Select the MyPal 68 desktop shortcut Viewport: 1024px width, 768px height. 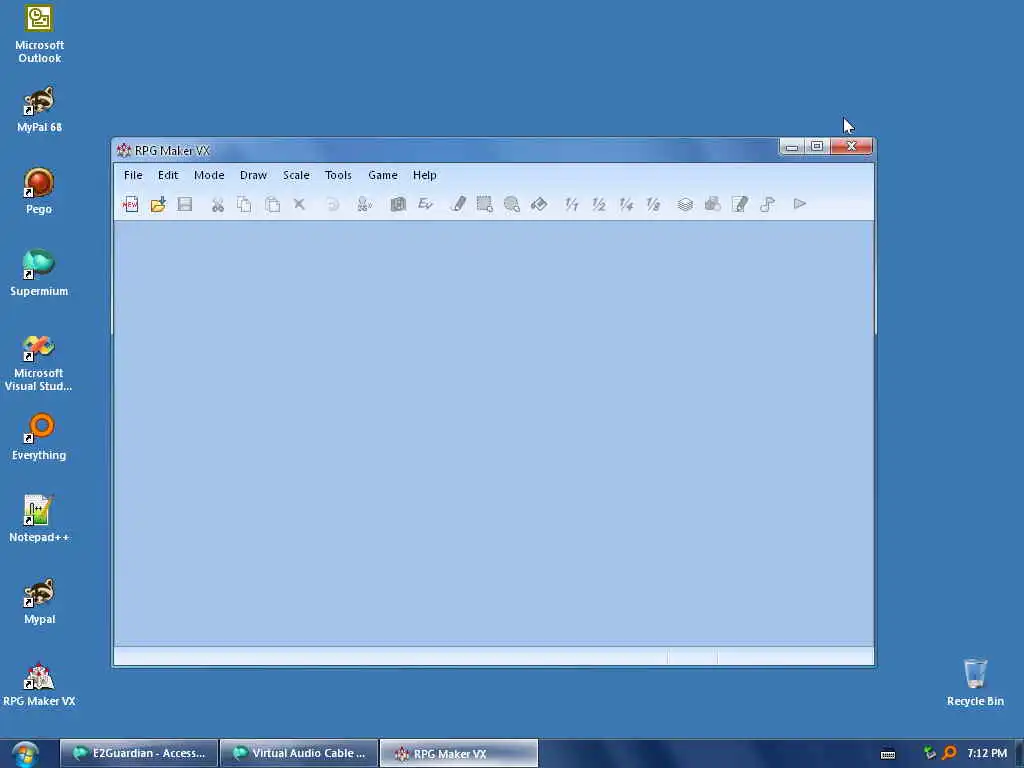(39, 110)
